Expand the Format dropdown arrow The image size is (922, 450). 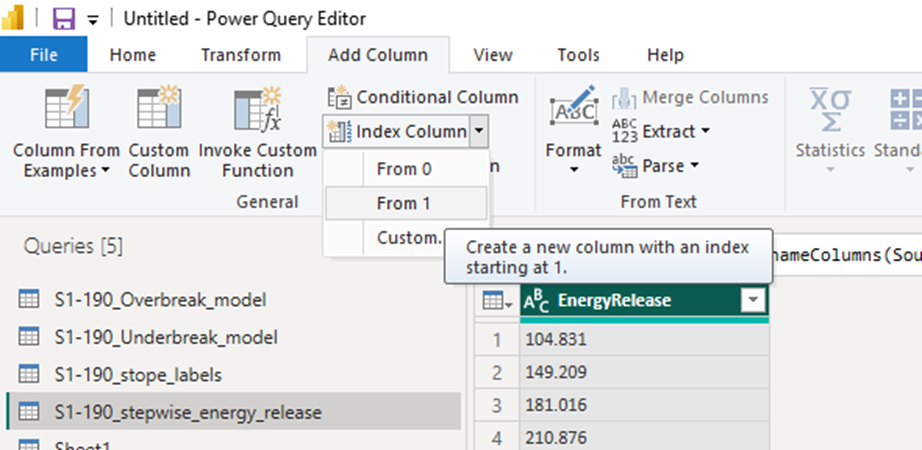pyautogui.click(x=574, y=171)
